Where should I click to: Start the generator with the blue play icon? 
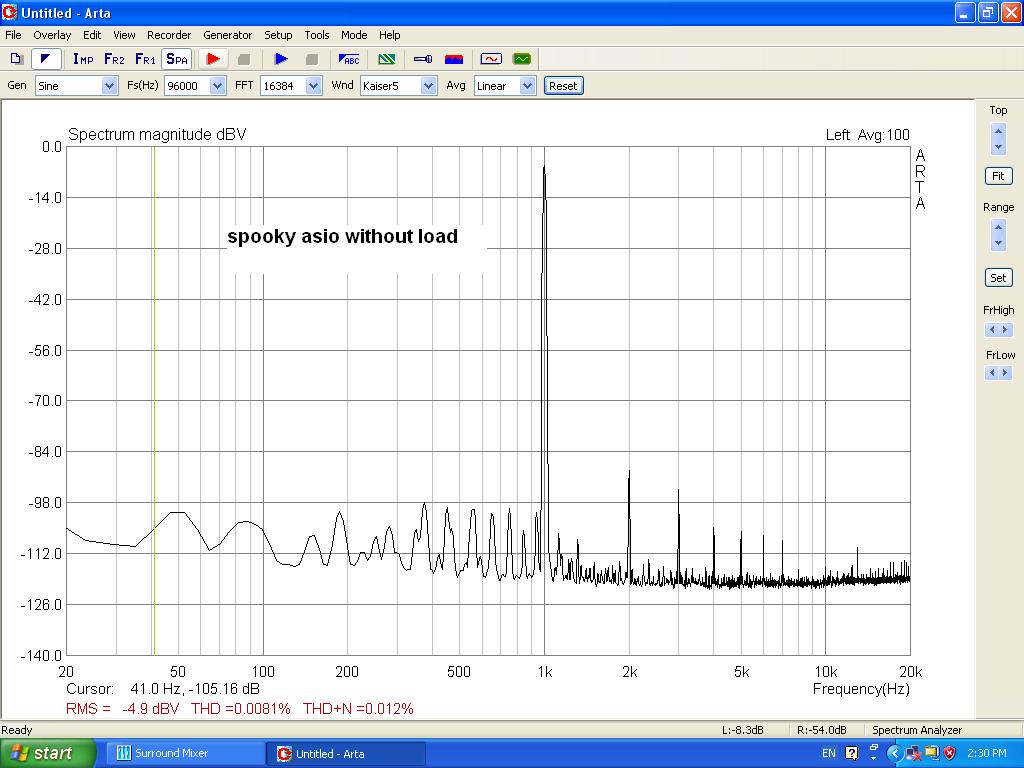281,59
